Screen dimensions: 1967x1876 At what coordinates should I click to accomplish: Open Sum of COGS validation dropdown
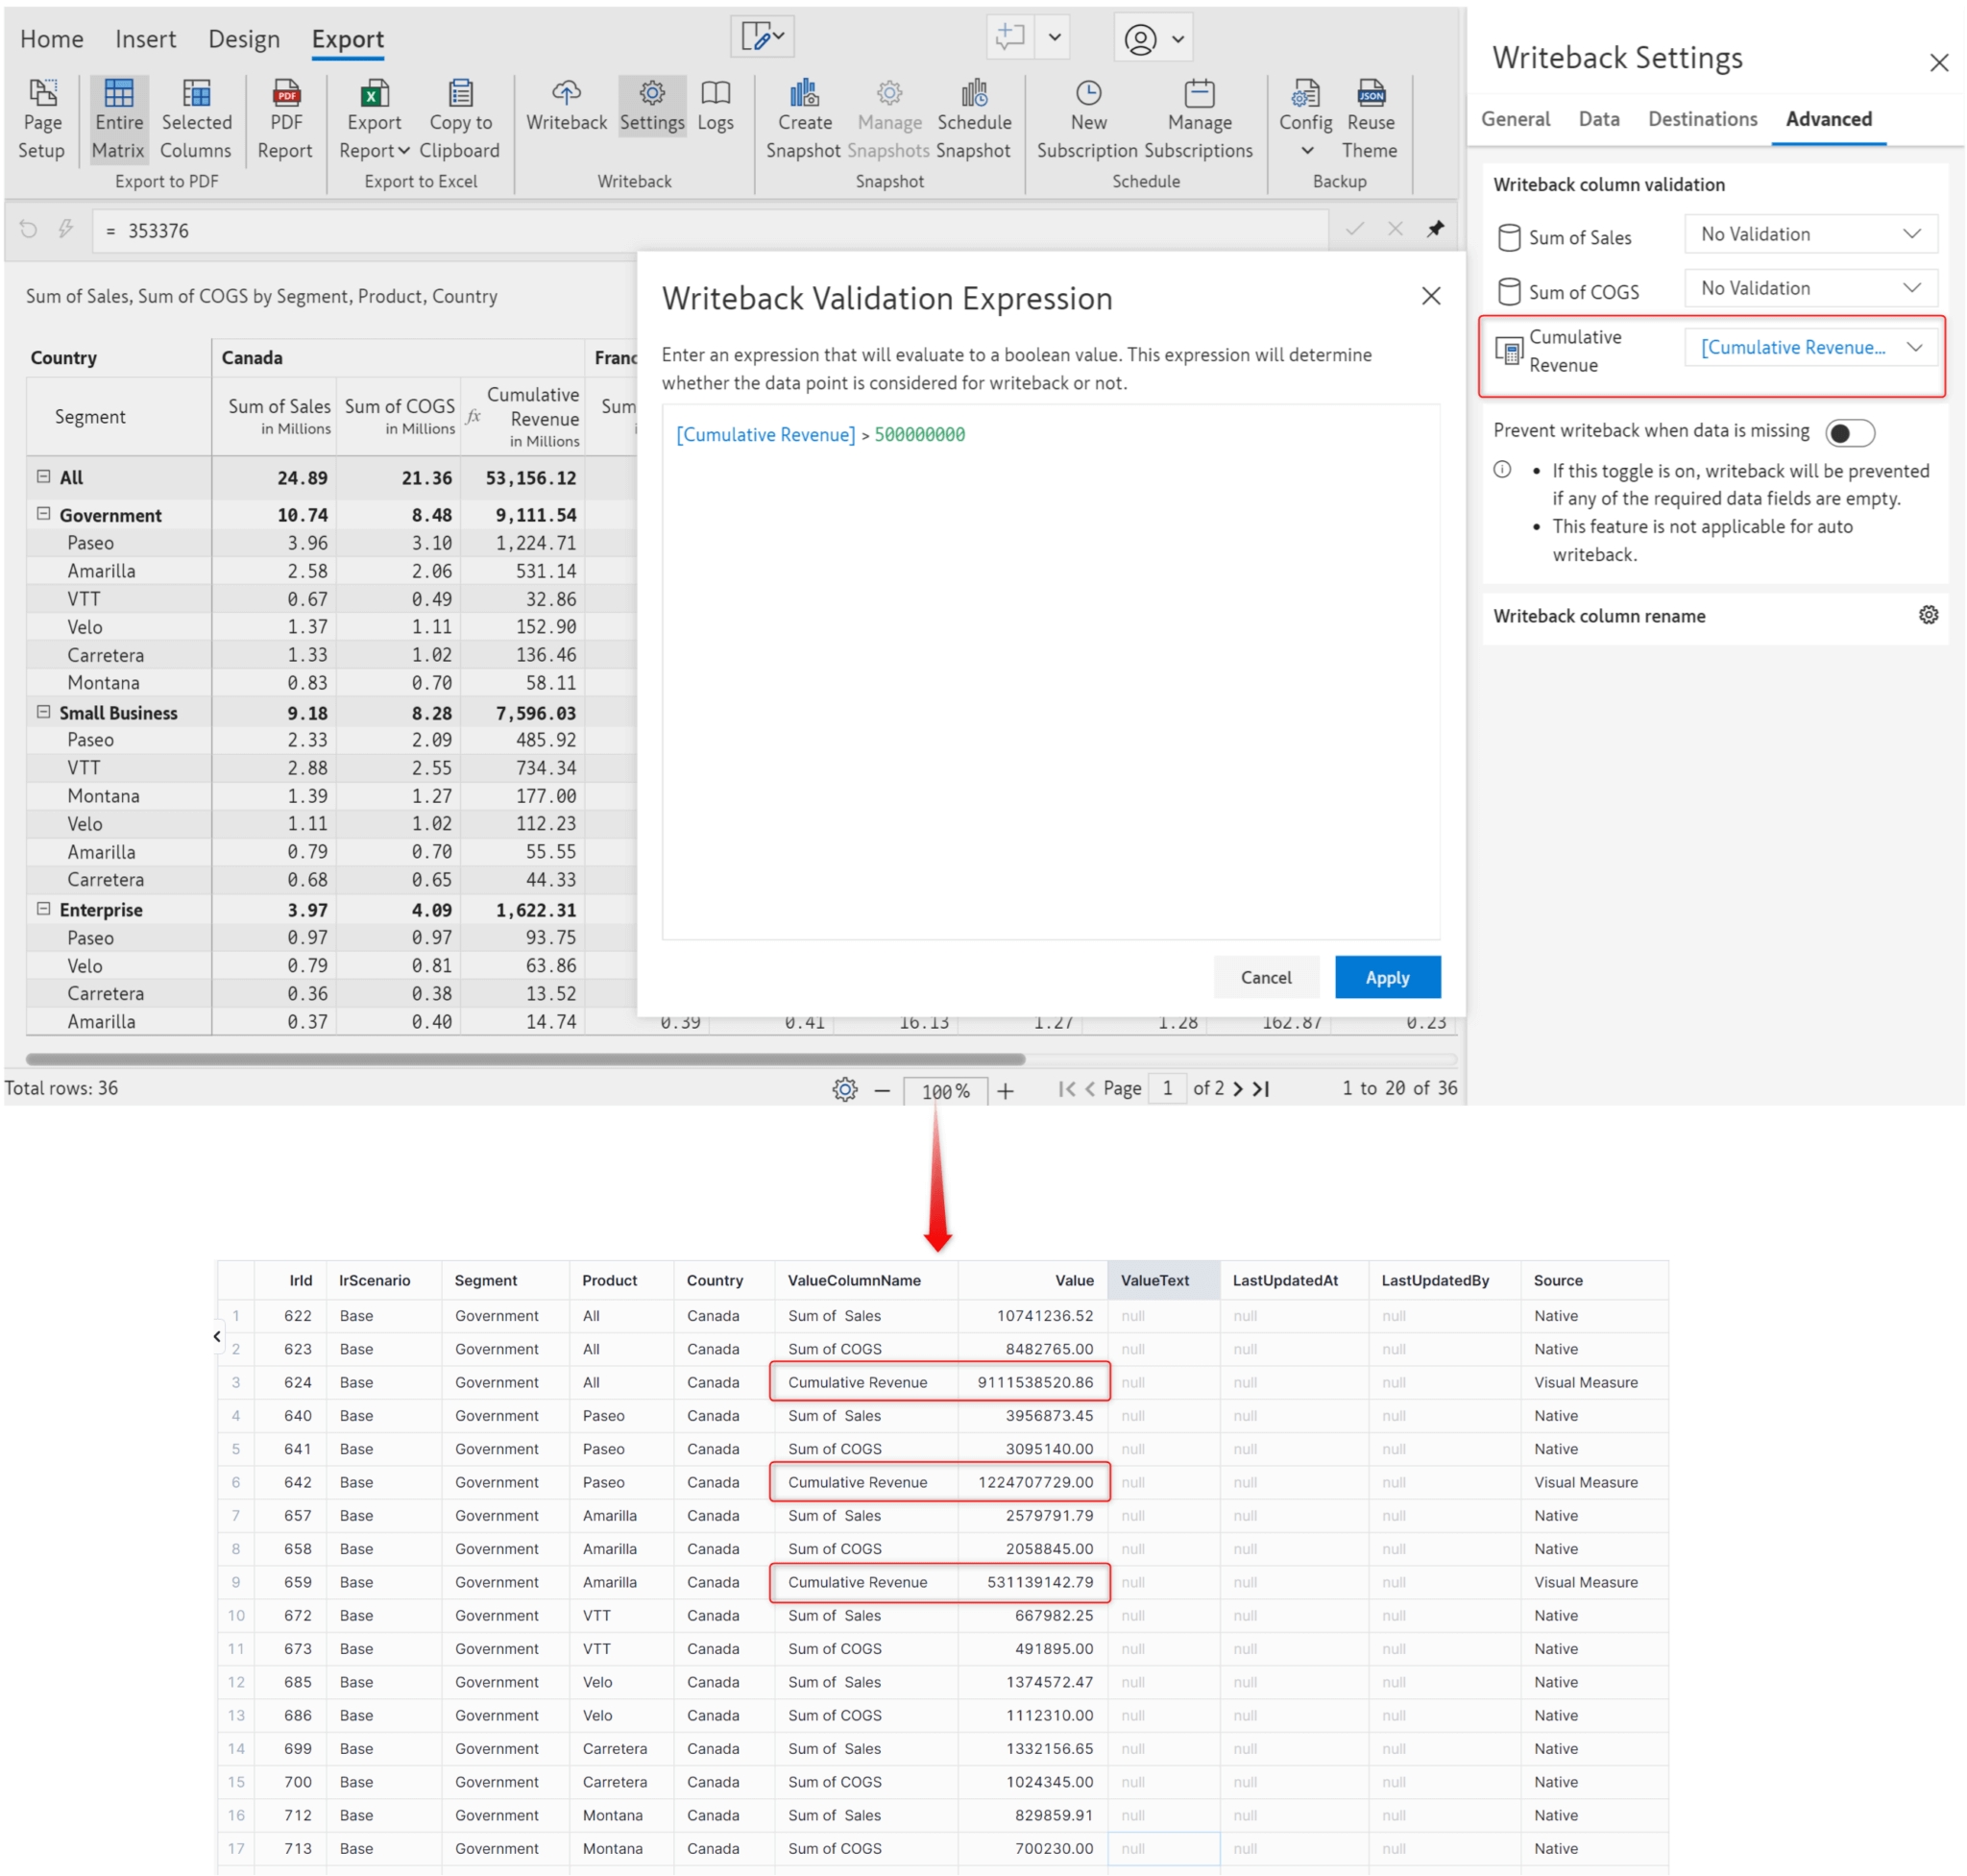pyautogui.click(x=1810, y=288)
